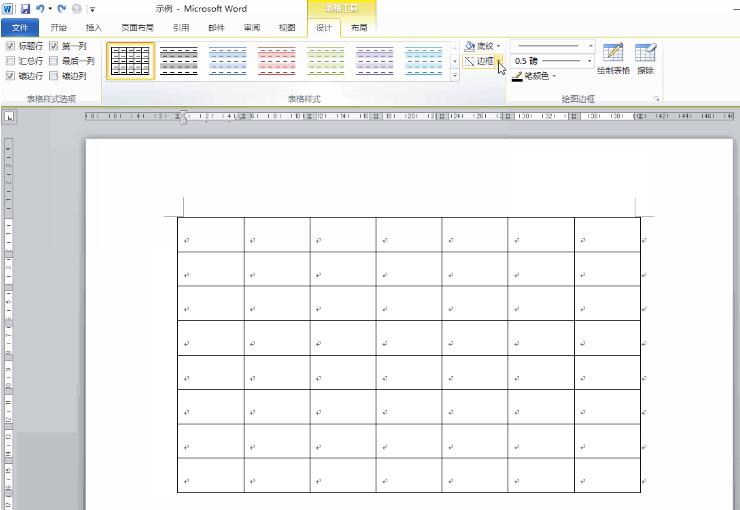Go to next row of table styles gallery
The image size is (740, 510).
coord(455,61)
